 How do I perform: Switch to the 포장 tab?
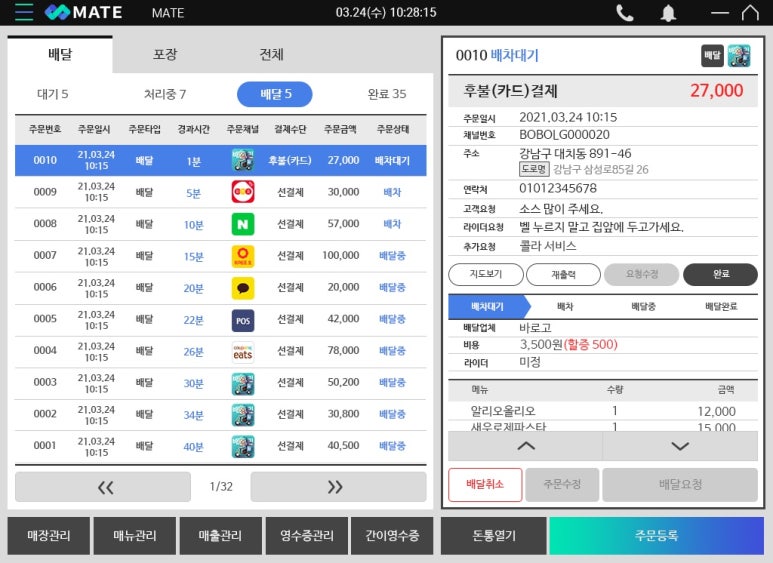[x=165, y=54]
